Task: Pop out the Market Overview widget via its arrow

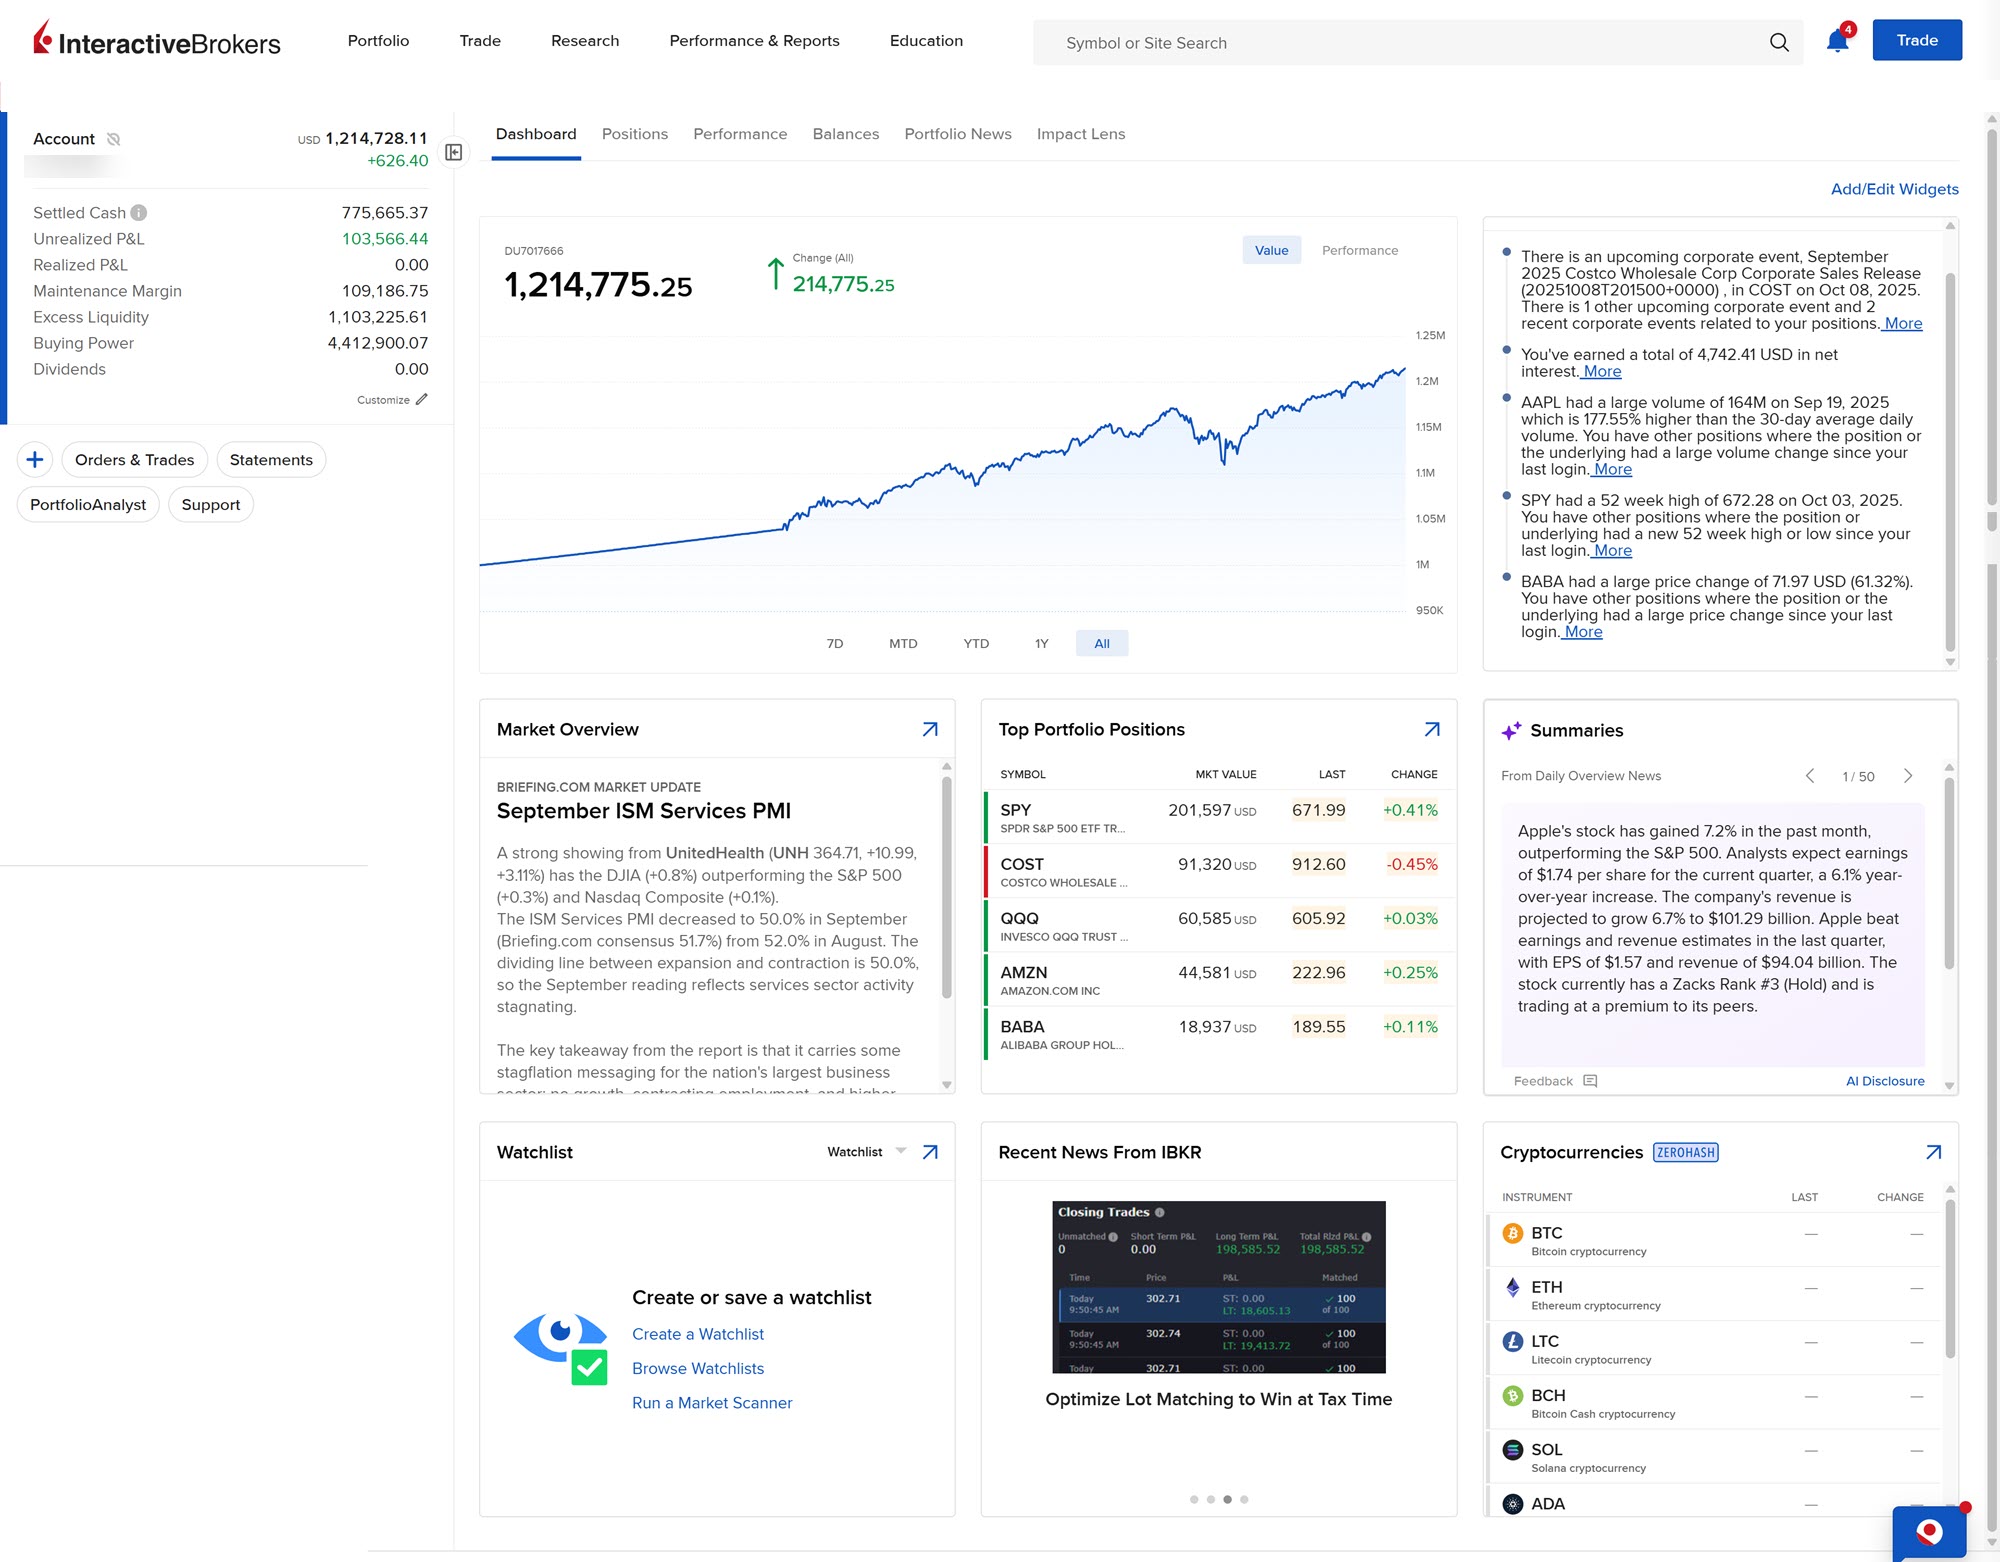Action: point(929,730)
